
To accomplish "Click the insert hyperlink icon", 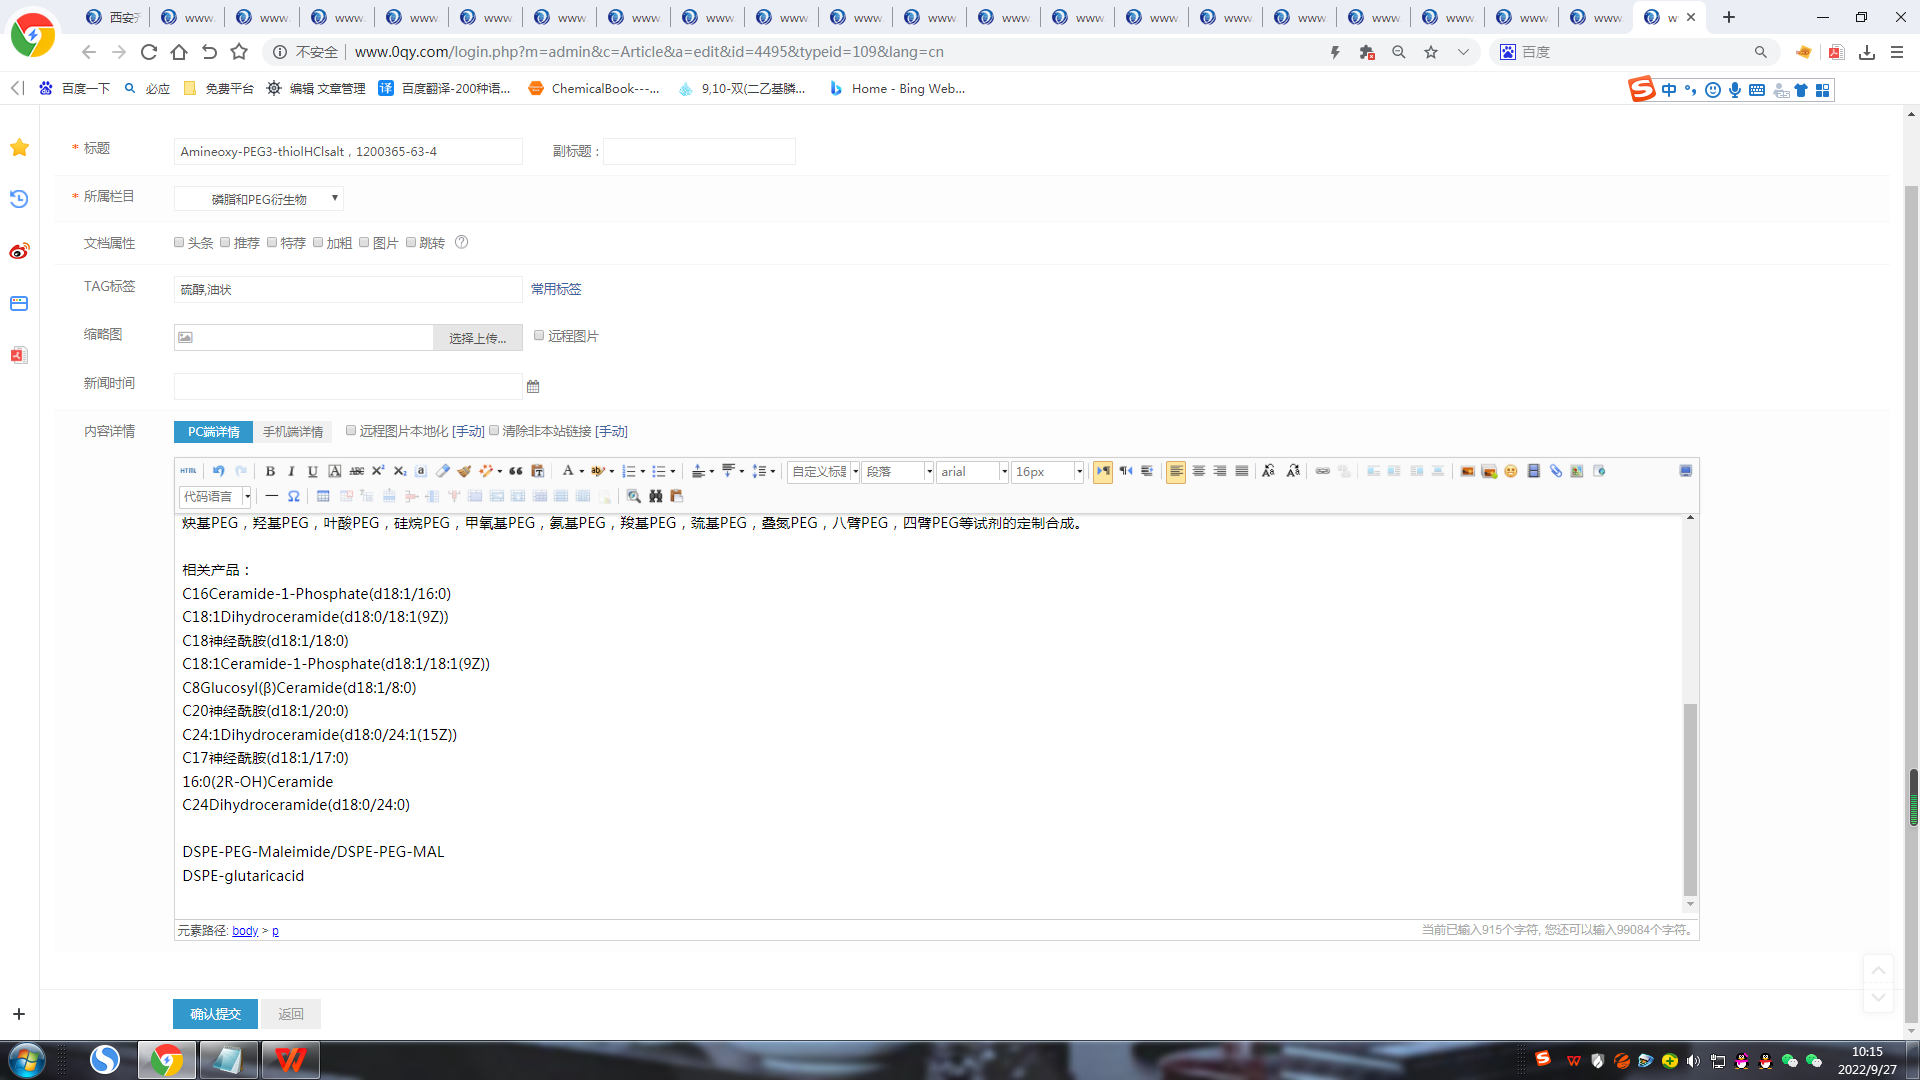I will 1322,471.
